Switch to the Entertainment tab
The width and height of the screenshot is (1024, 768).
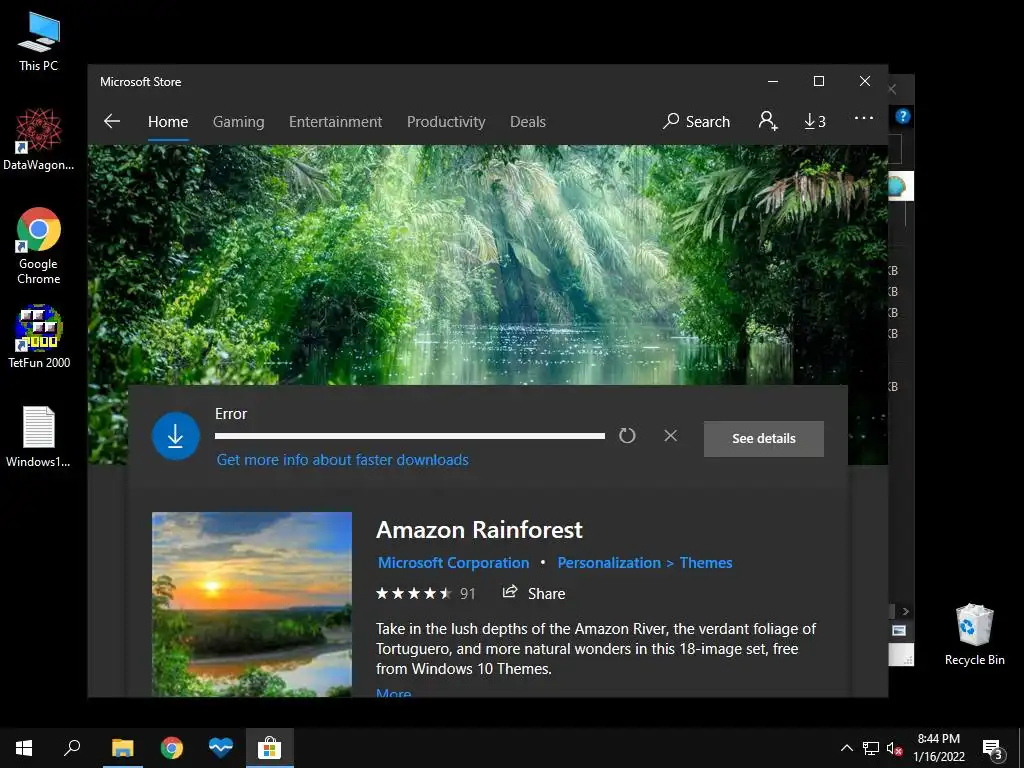(336, 121)
